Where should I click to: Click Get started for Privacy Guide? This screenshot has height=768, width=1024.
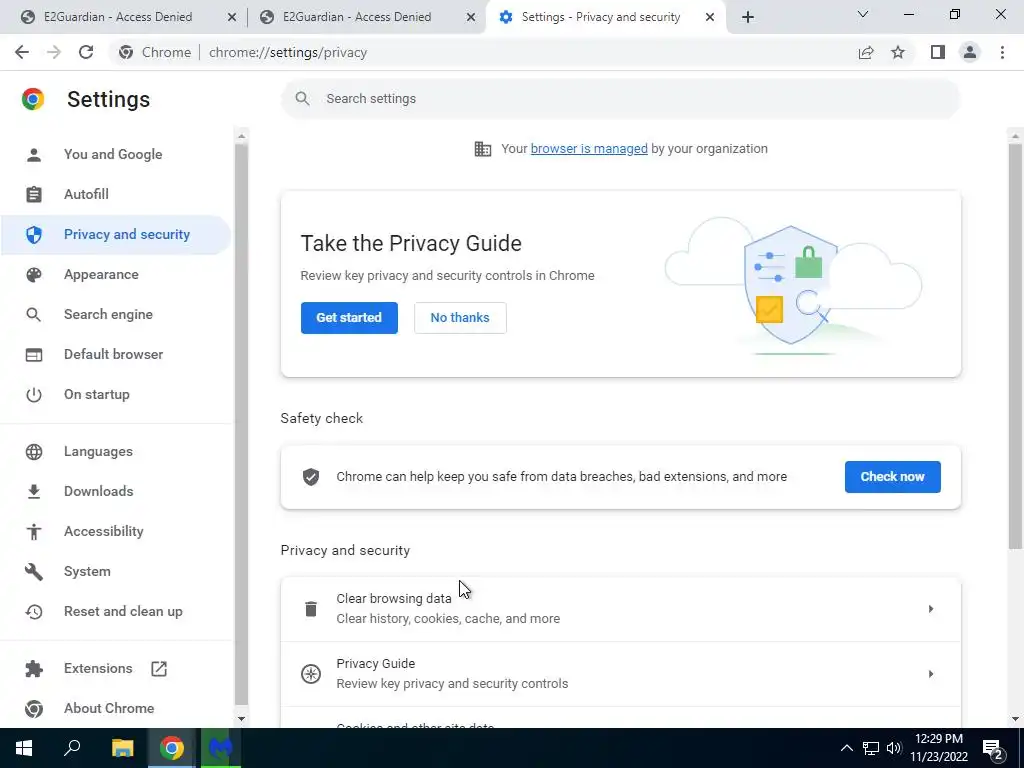pos(349,318)
